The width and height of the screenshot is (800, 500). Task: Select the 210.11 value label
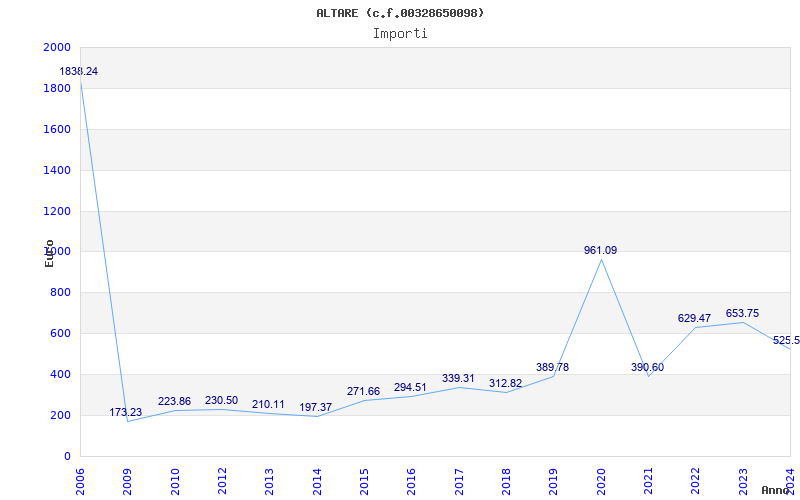click(268, 405)
